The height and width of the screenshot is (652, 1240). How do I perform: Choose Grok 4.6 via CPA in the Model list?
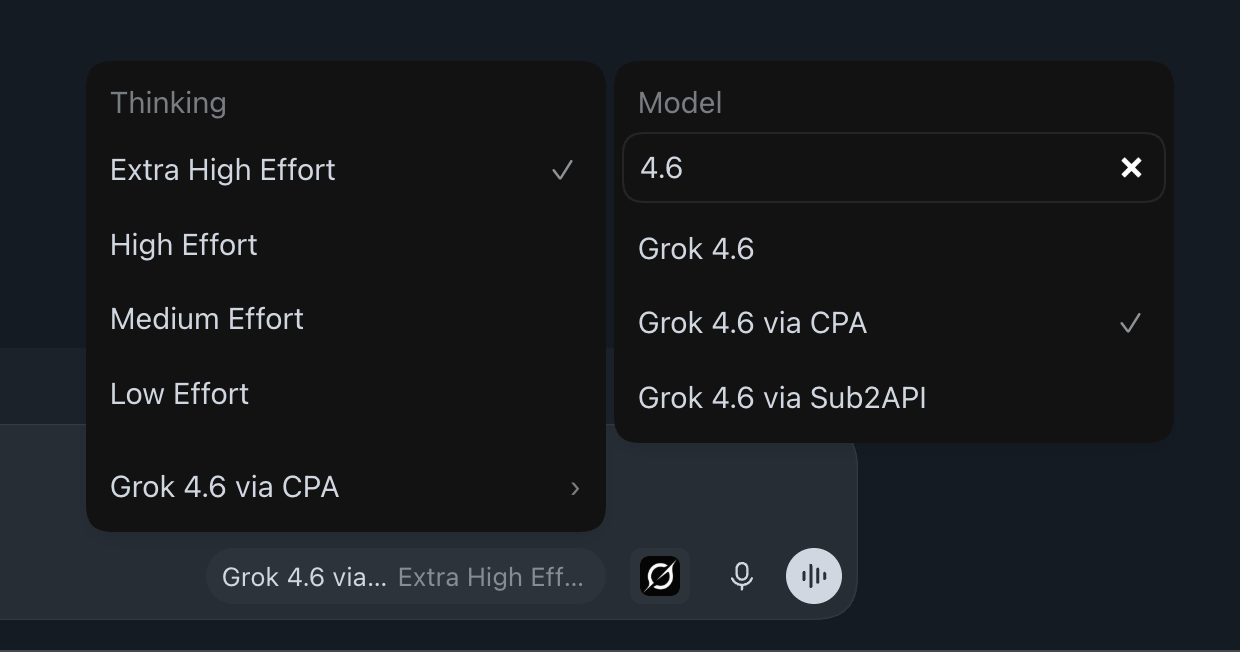[894, 323]
